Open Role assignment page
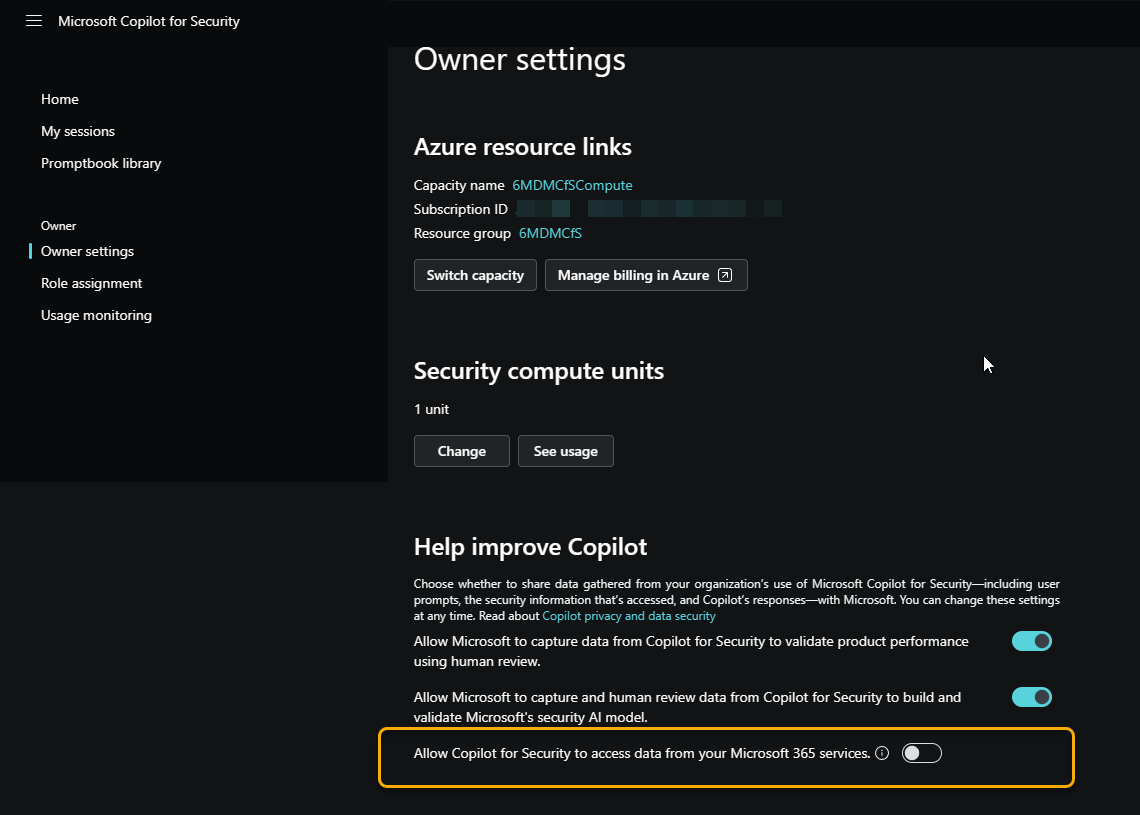The height and width of the screenshot is (815, 1140). (92, 284)
